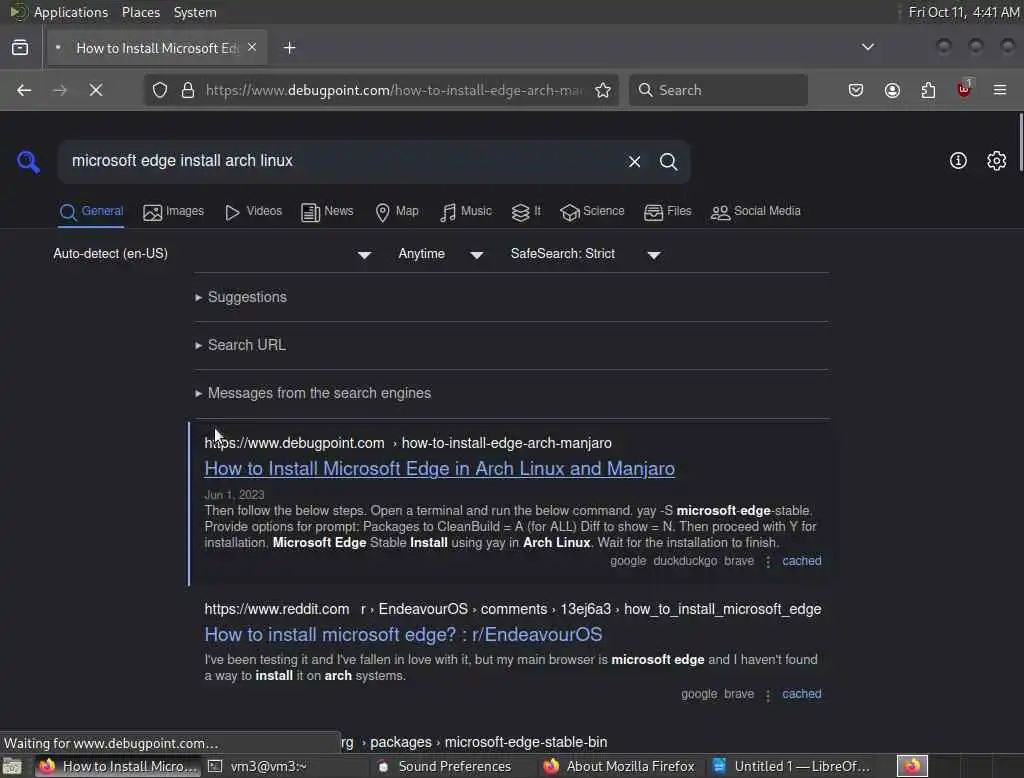The image size is (1024, 778).
Task: Open Firefox account icon
Action: click(x=892, y=90)
